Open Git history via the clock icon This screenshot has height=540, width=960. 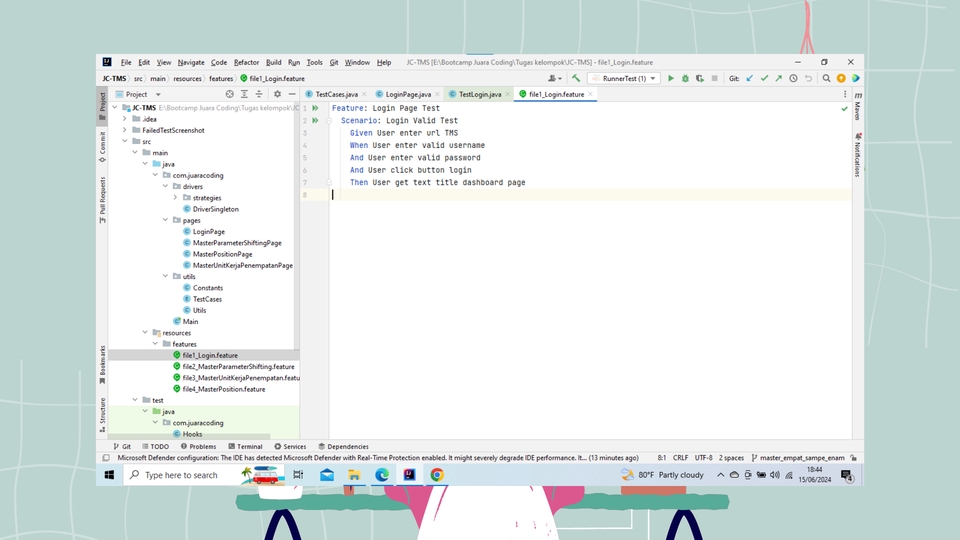[x=793, y=78]
